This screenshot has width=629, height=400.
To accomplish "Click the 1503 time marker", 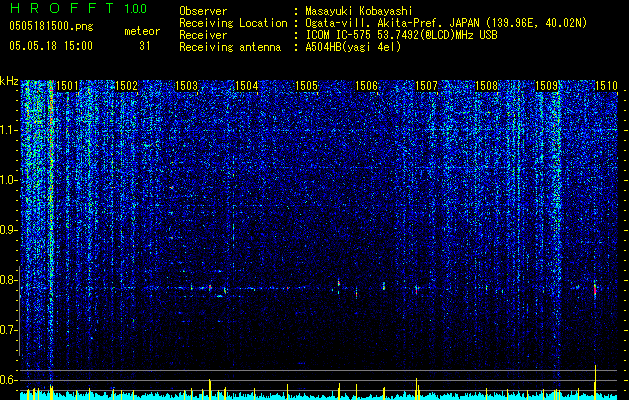I will click(187, 86).
